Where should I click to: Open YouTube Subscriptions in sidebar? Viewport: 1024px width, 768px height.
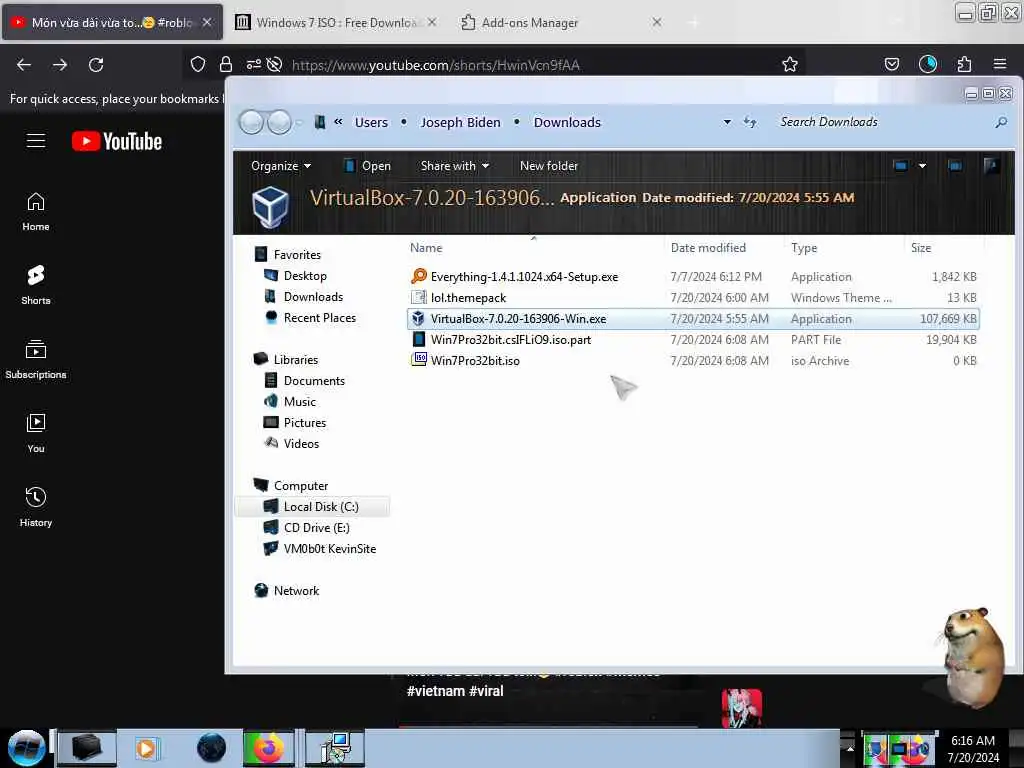pos(36,359)
